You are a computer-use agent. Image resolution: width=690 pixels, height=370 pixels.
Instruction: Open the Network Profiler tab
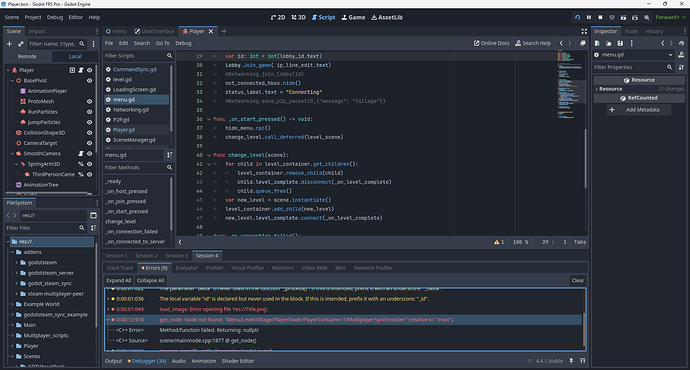coord(373,268)
